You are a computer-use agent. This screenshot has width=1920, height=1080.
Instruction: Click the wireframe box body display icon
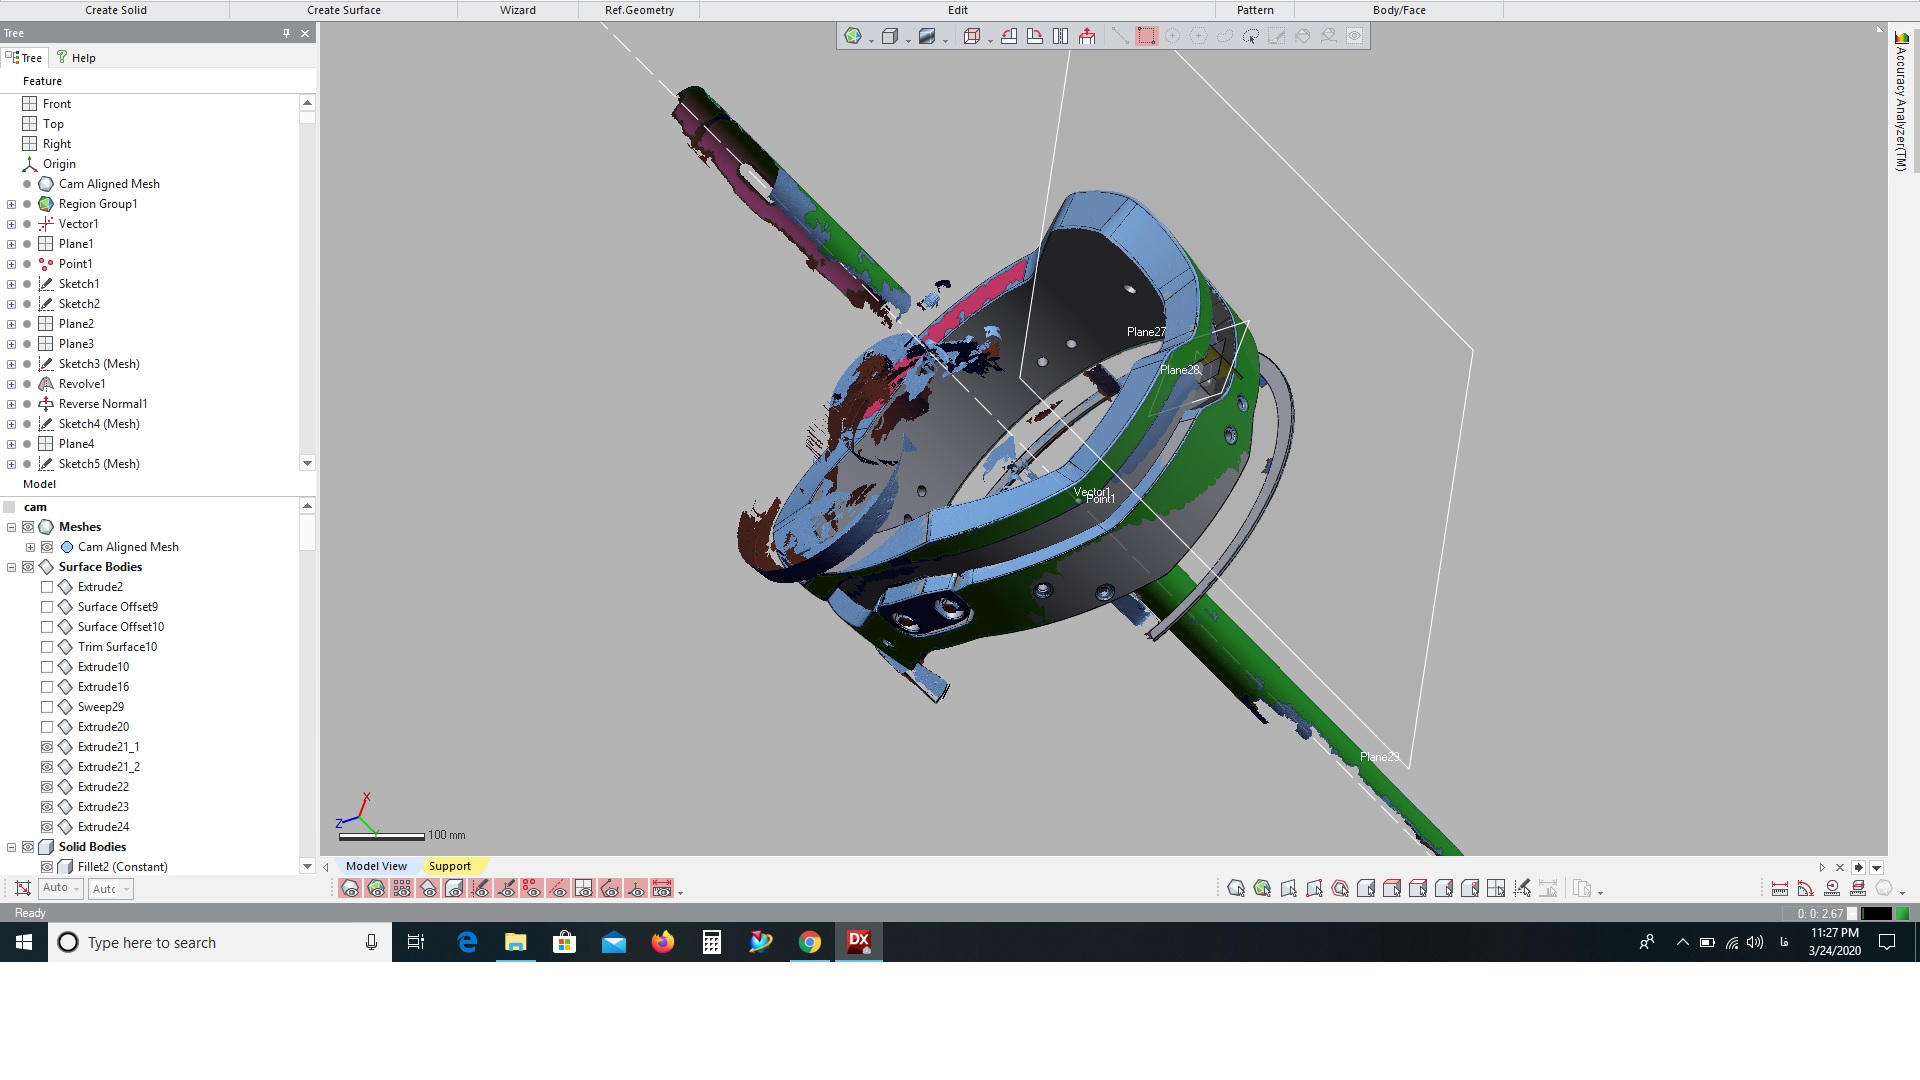890,36
